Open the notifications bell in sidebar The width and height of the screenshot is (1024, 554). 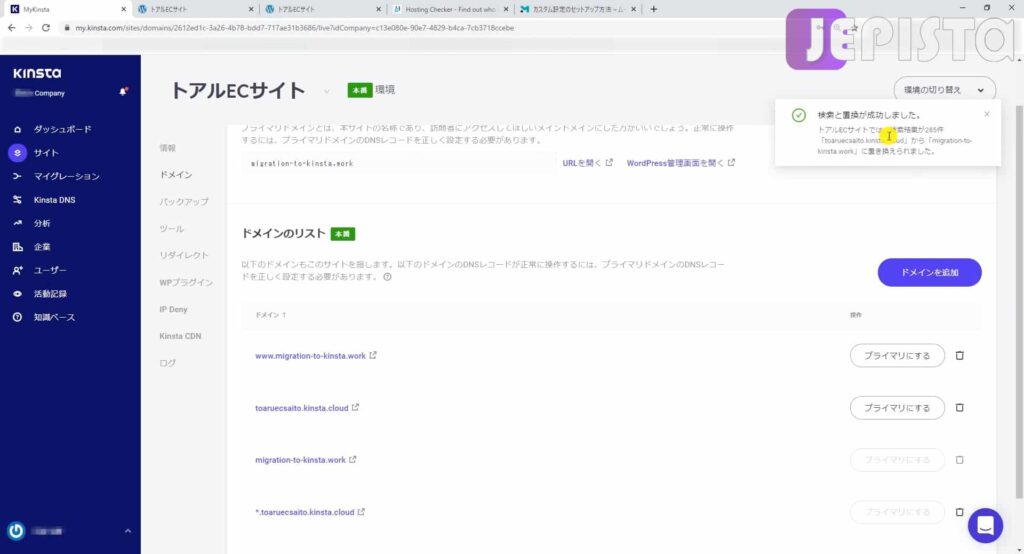[x=123, y=92]
